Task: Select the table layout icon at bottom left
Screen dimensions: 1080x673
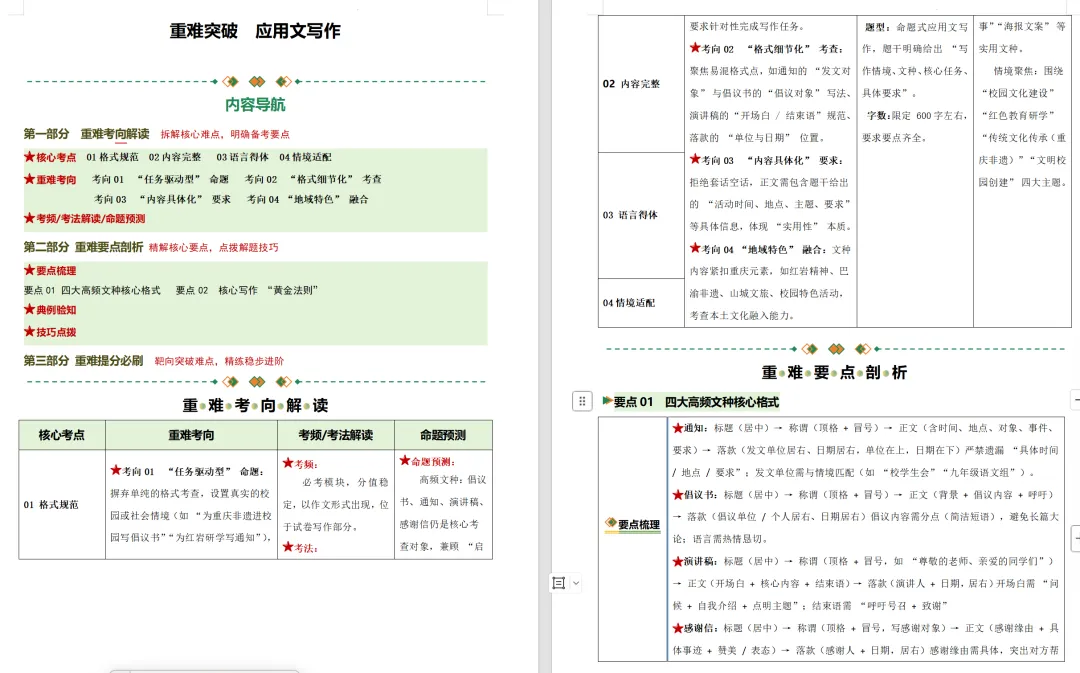Action: (558, 583)
